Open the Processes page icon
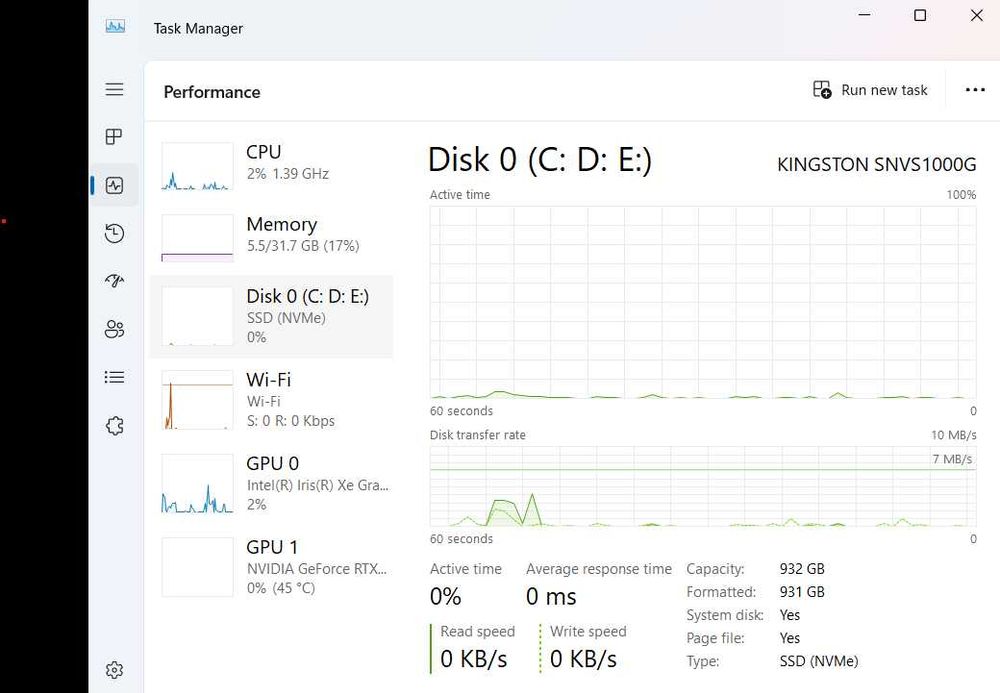Image resolution: width=1000 pixels, height=693 pixels. [115, 137]
